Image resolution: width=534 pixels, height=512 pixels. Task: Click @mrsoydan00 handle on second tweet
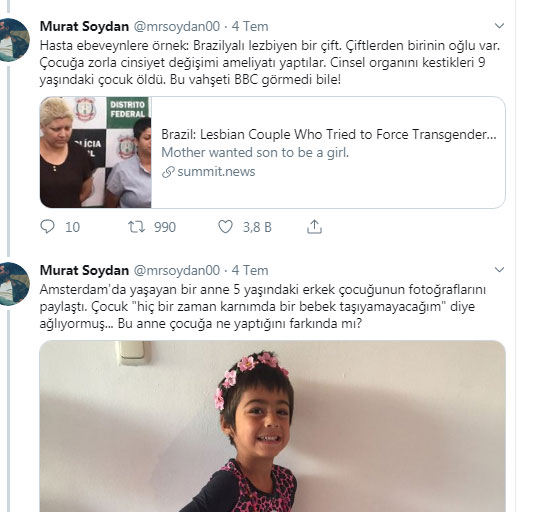coord(176,270)
